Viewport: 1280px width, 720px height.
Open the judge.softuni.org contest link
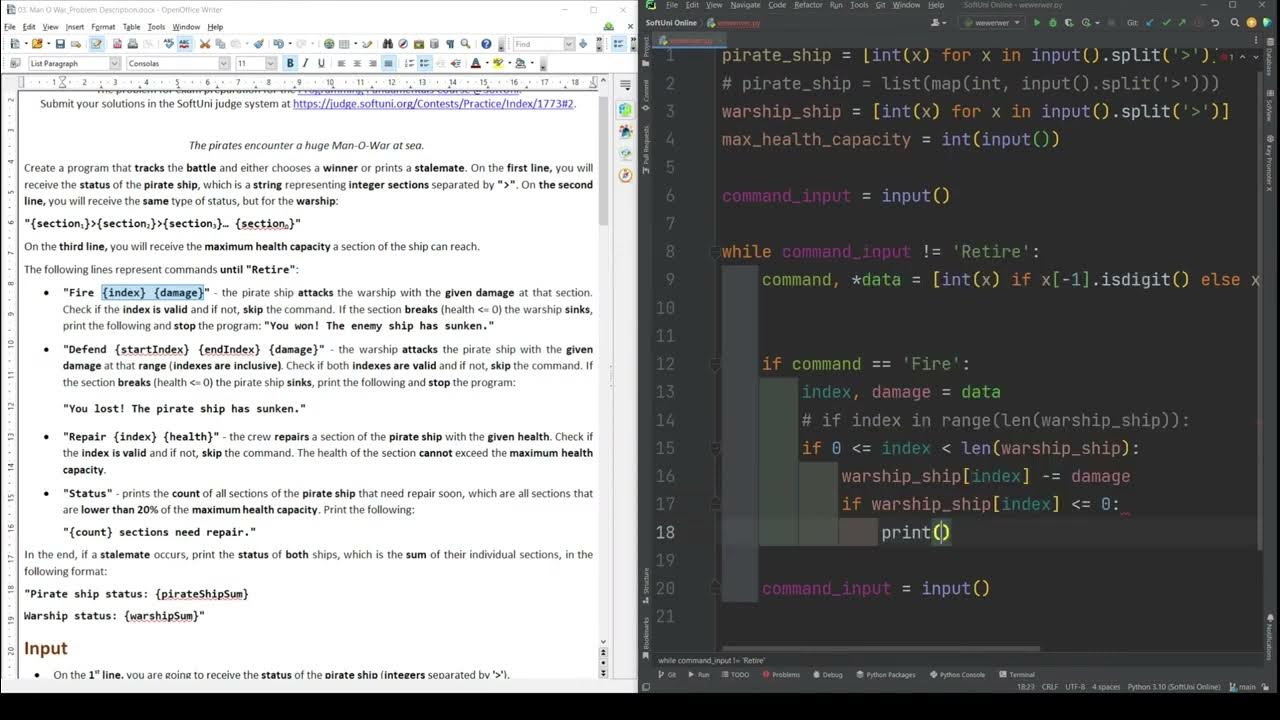pyautogui.click(x=433, y=103)
